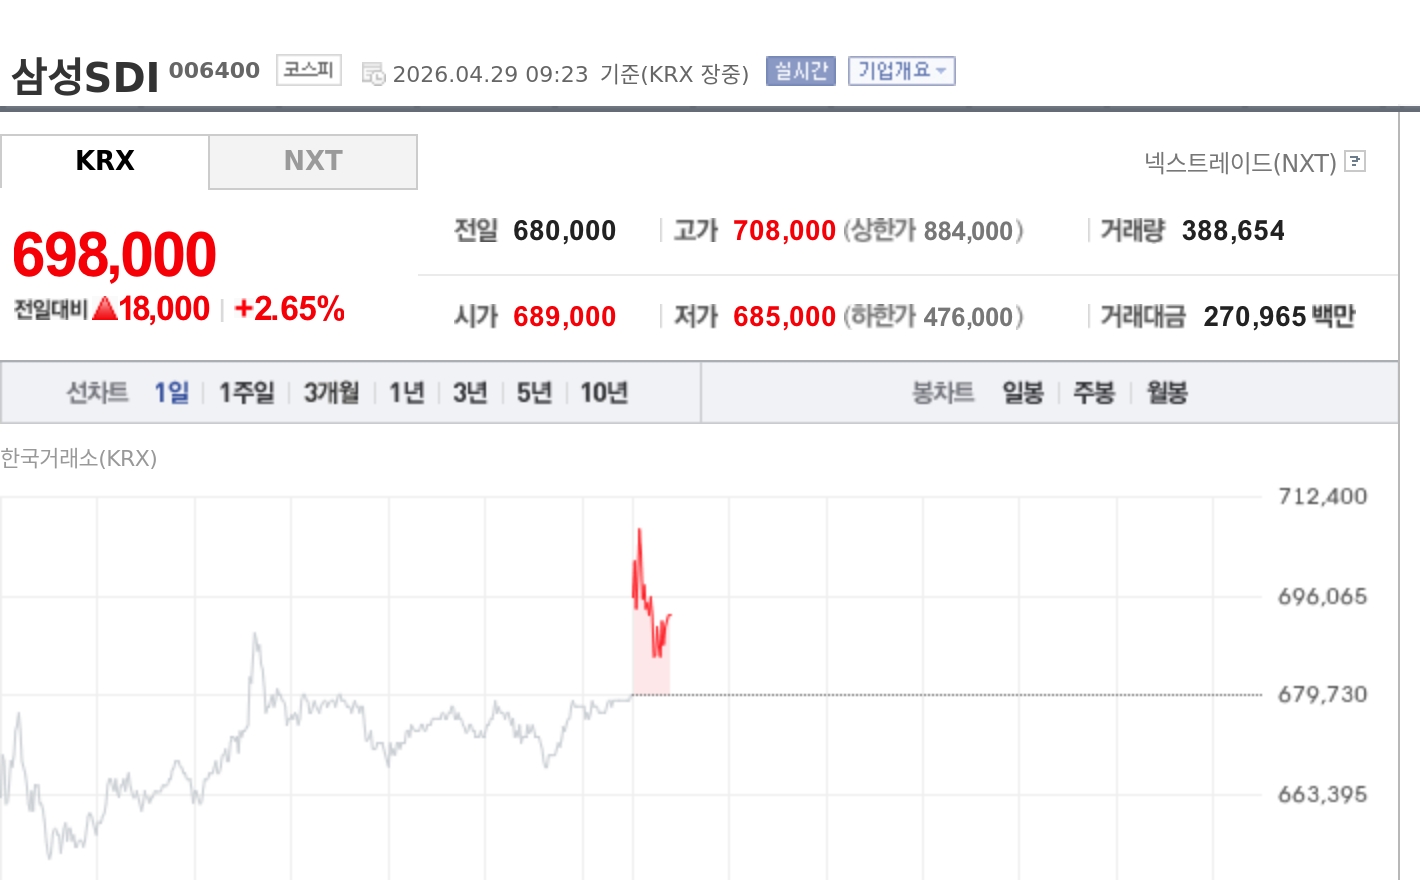This screenshot has width=1420, height=880.
Task: Open the 주봉 weekly candle chart
Action: pos(1094,393)
